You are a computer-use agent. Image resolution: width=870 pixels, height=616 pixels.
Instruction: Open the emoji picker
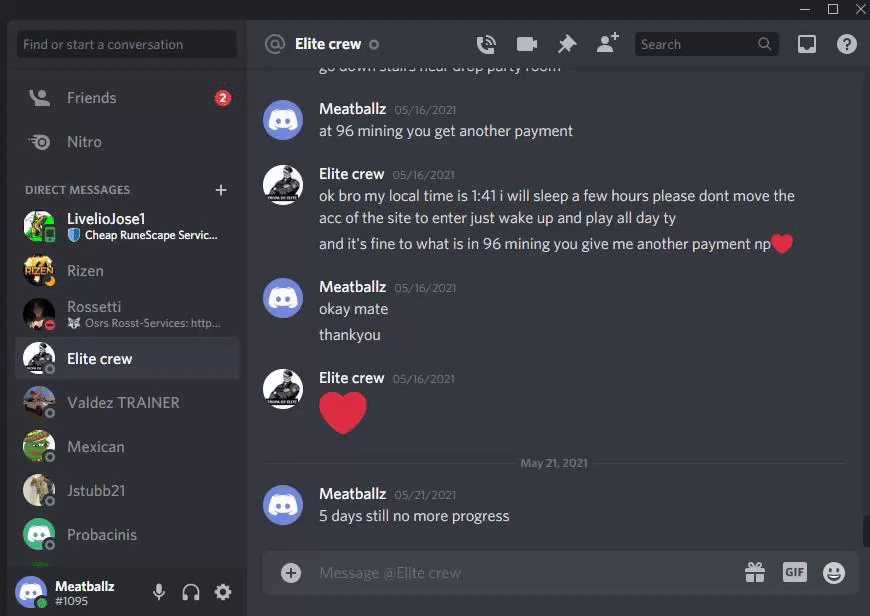(x=833, y=573)
